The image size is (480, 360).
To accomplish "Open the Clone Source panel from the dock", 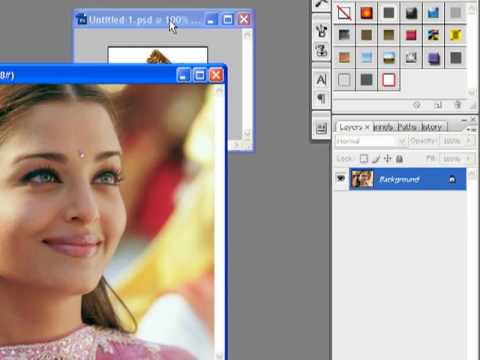I will tap(321, 51).
